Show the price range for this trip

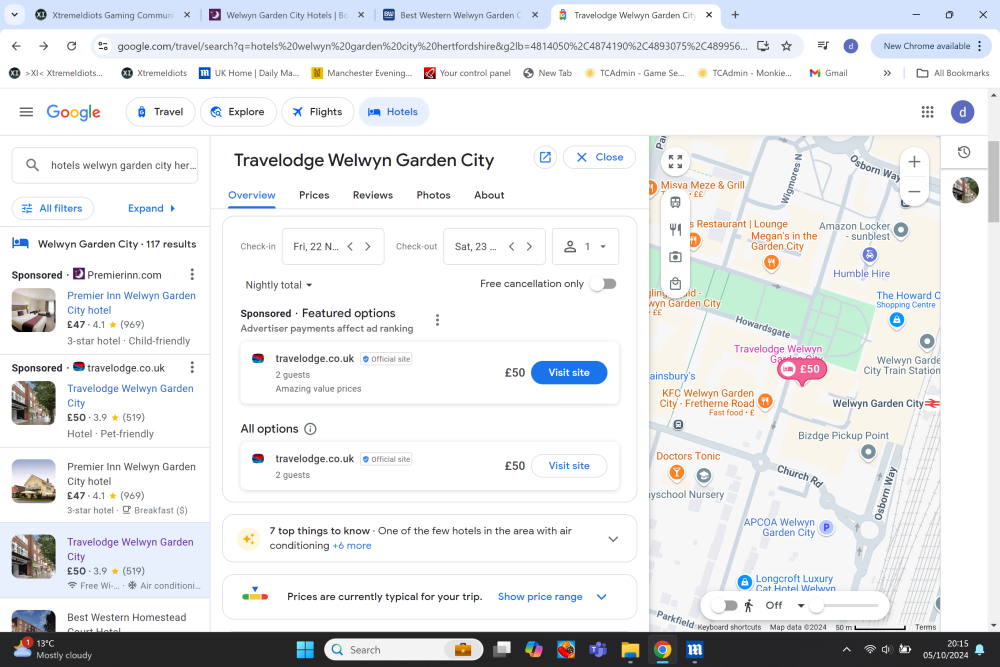539,596
